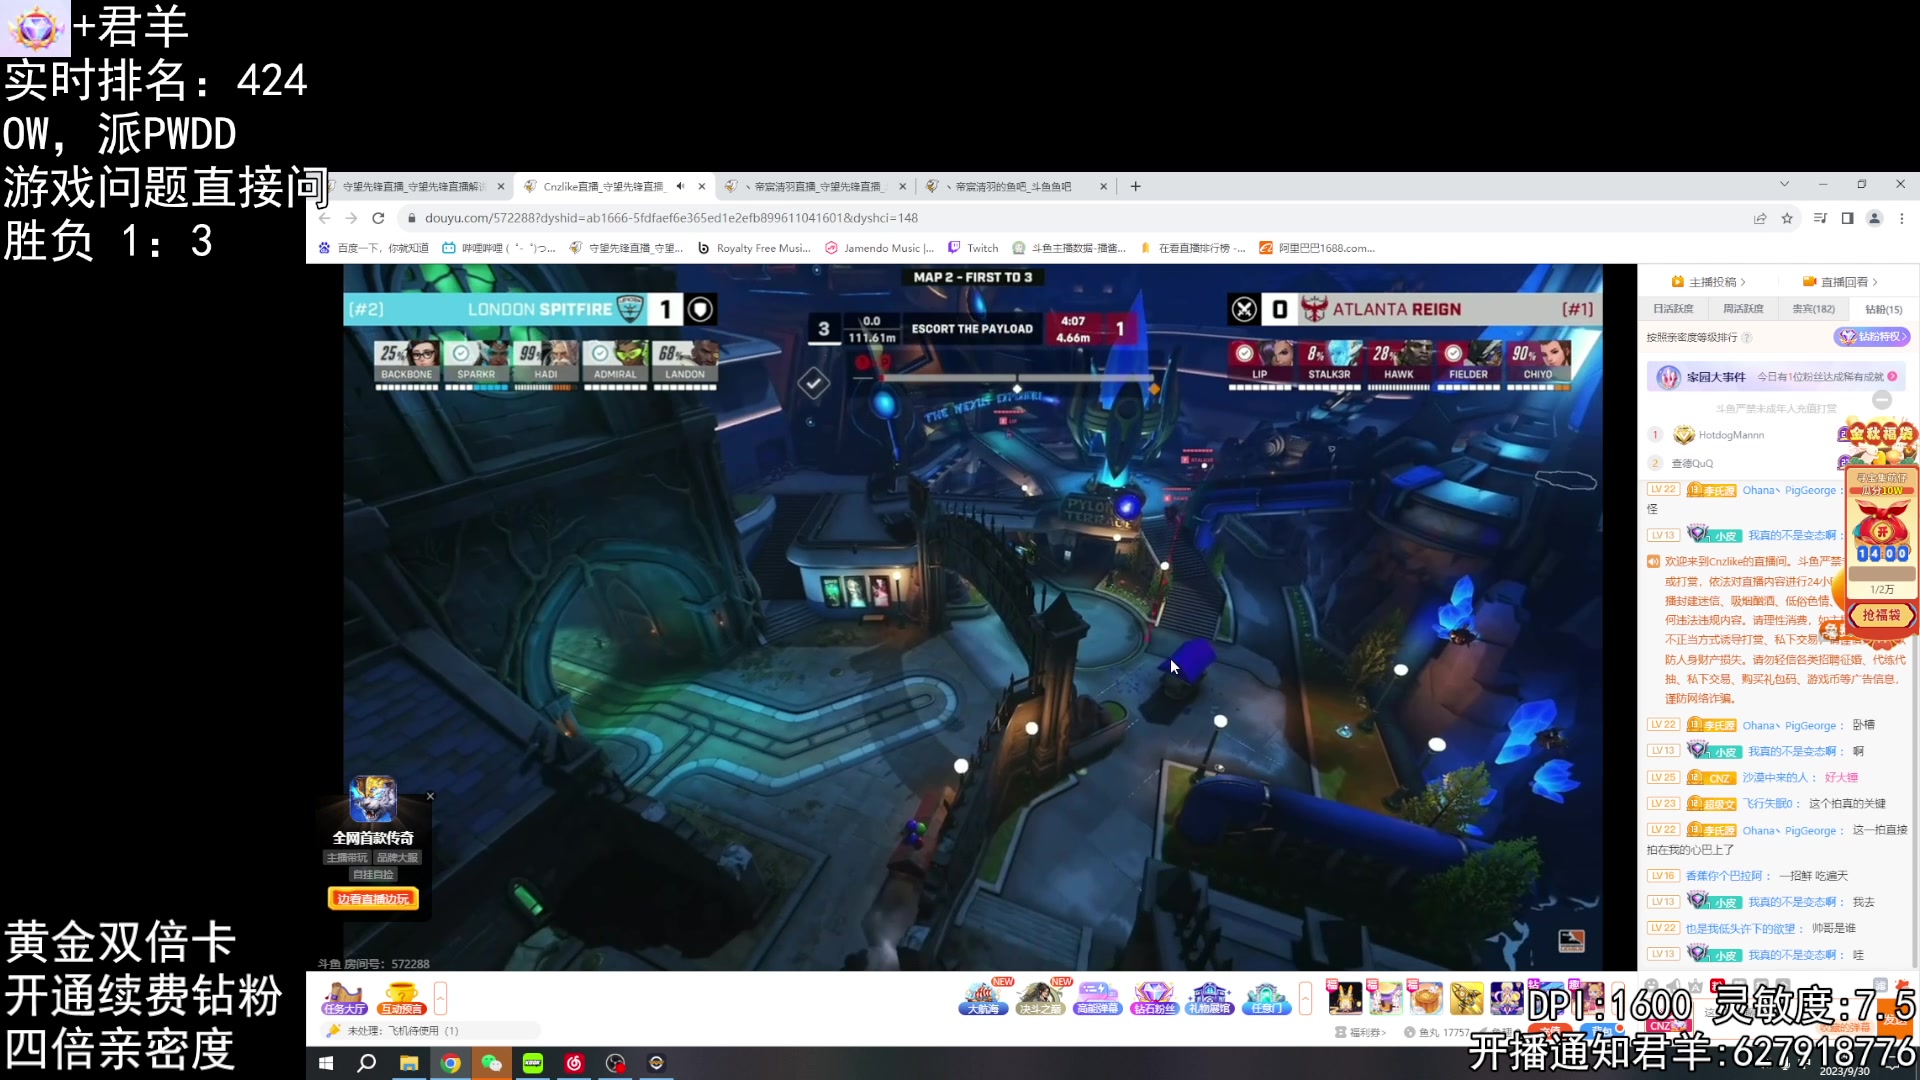Screen dimensions: 1920x1080
Task: Click the moon cake gift icon
Action: click(1426, 997)
